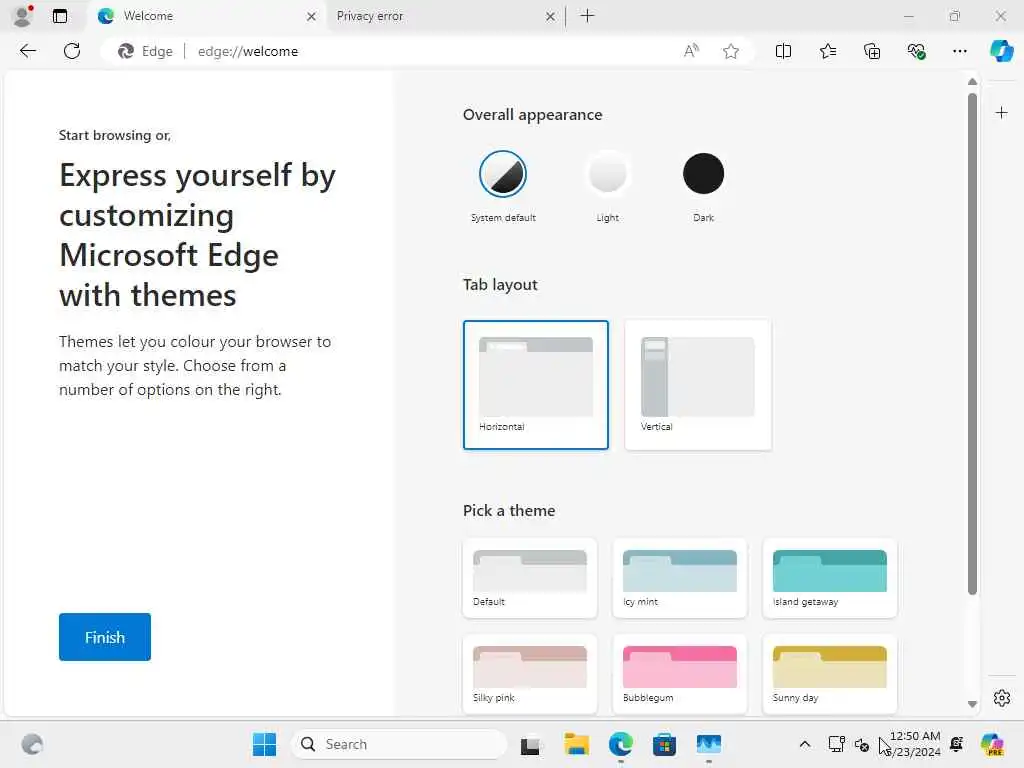This screenshot has height=768, width=1024.
Task: Pick the Default theme
Action: (530, 578)
